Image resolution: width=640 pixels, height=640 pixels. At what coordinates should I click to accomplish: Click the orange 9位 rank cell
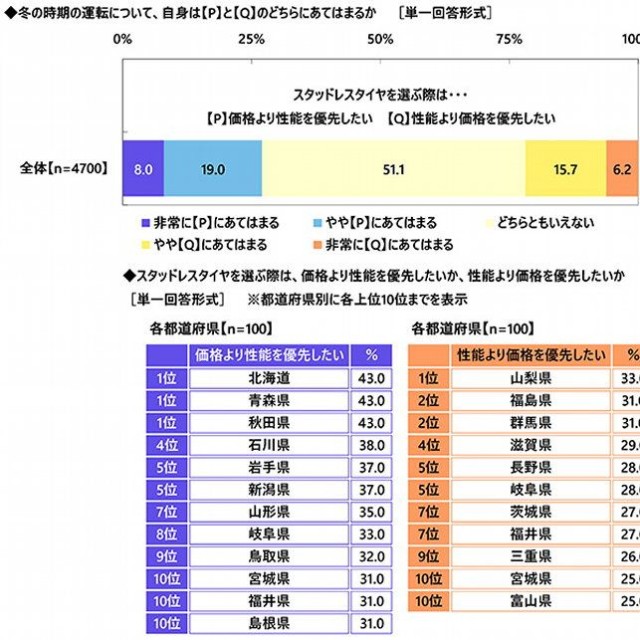429,556
